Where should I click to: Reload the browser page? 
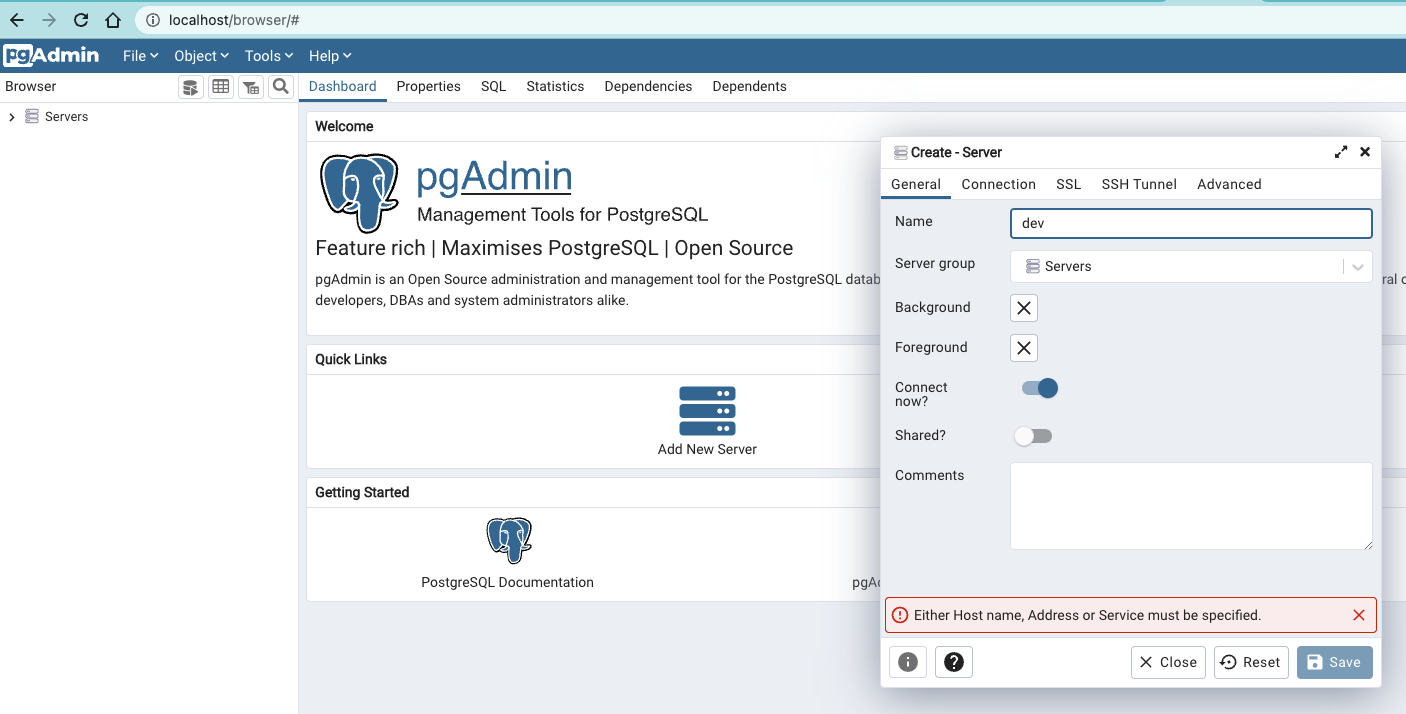point(81,20)
